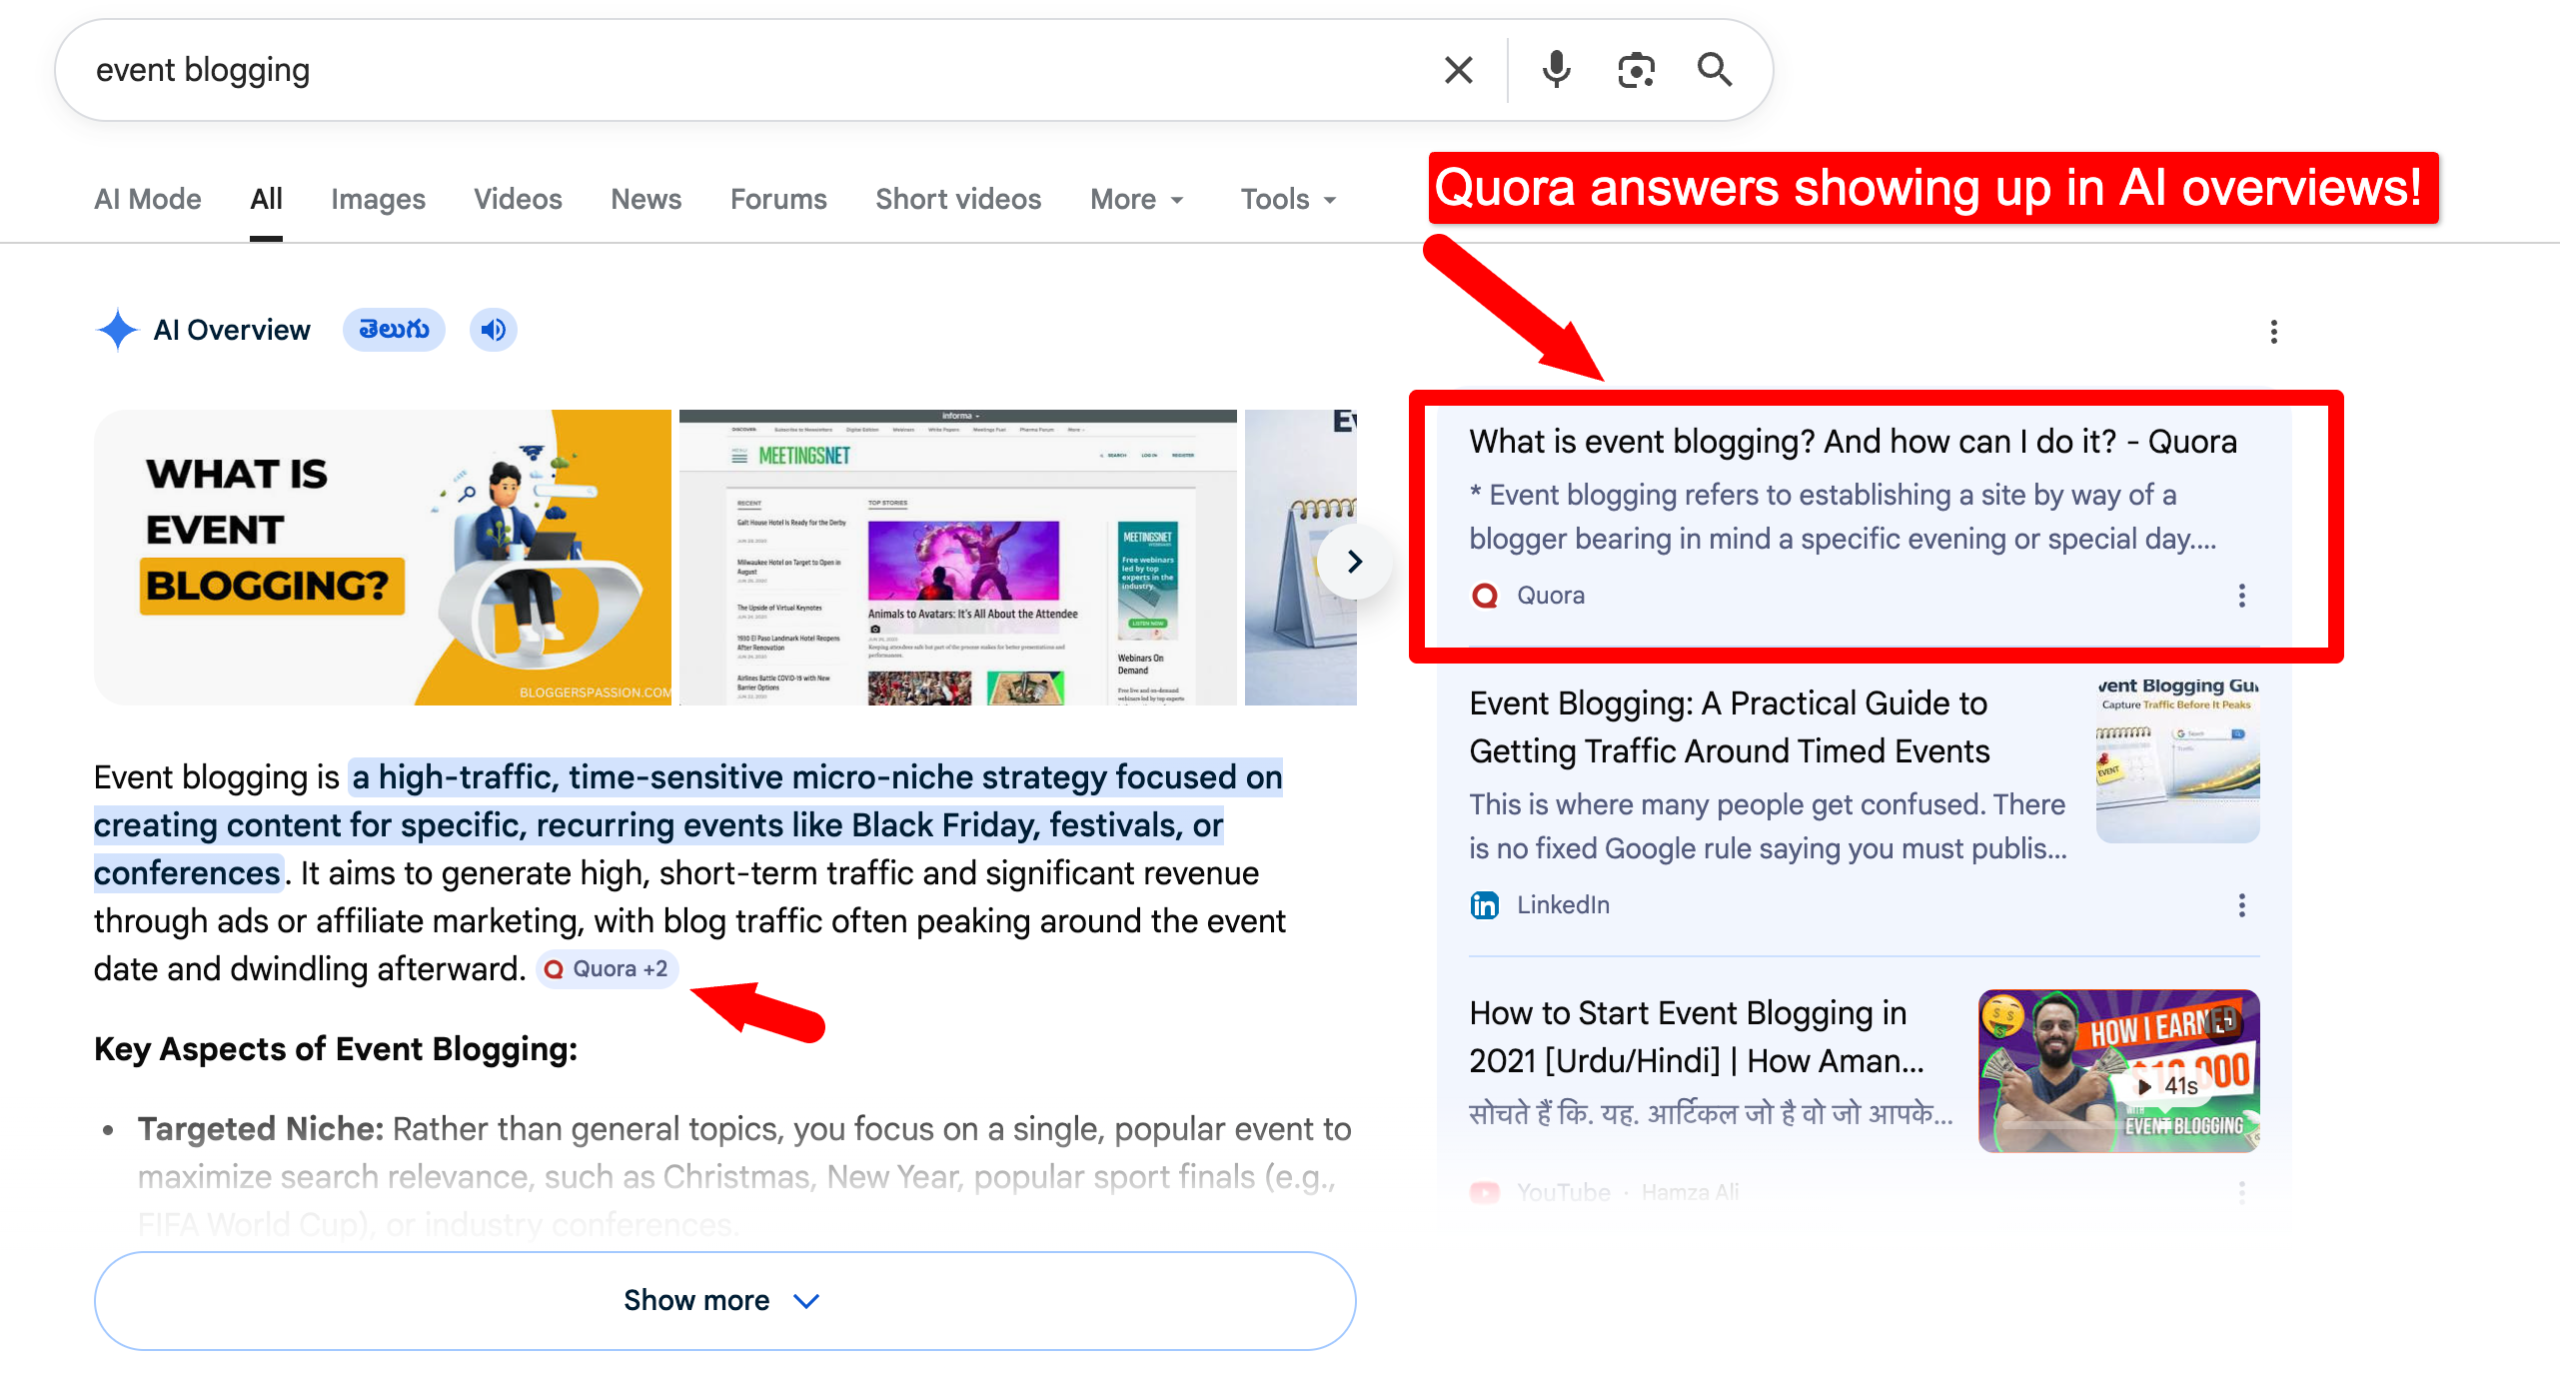Click the LinkedIn snippet 'This is where many people get confused'
The width and height of the screenshot is (2560, 1375).
(1767, 826)
